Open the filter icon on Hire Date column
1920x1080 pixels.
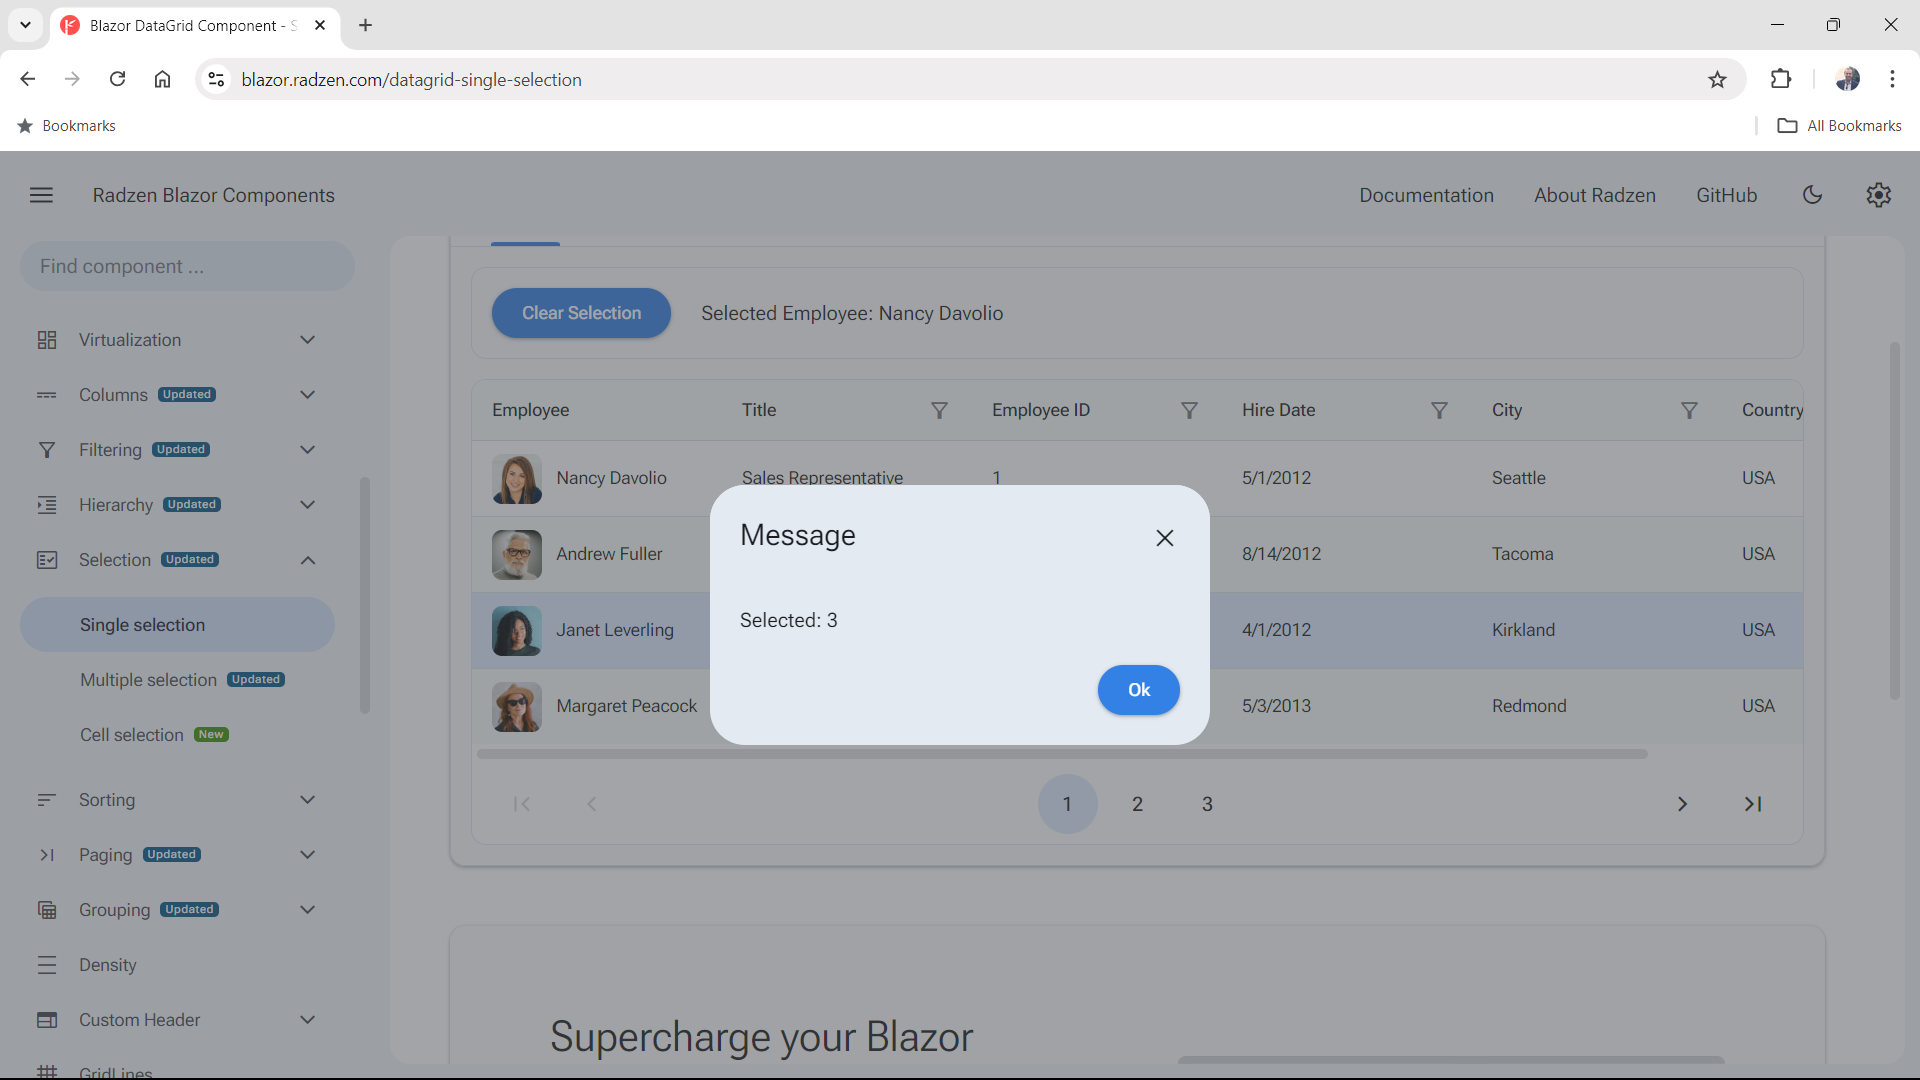click(x=1440, y=410)
